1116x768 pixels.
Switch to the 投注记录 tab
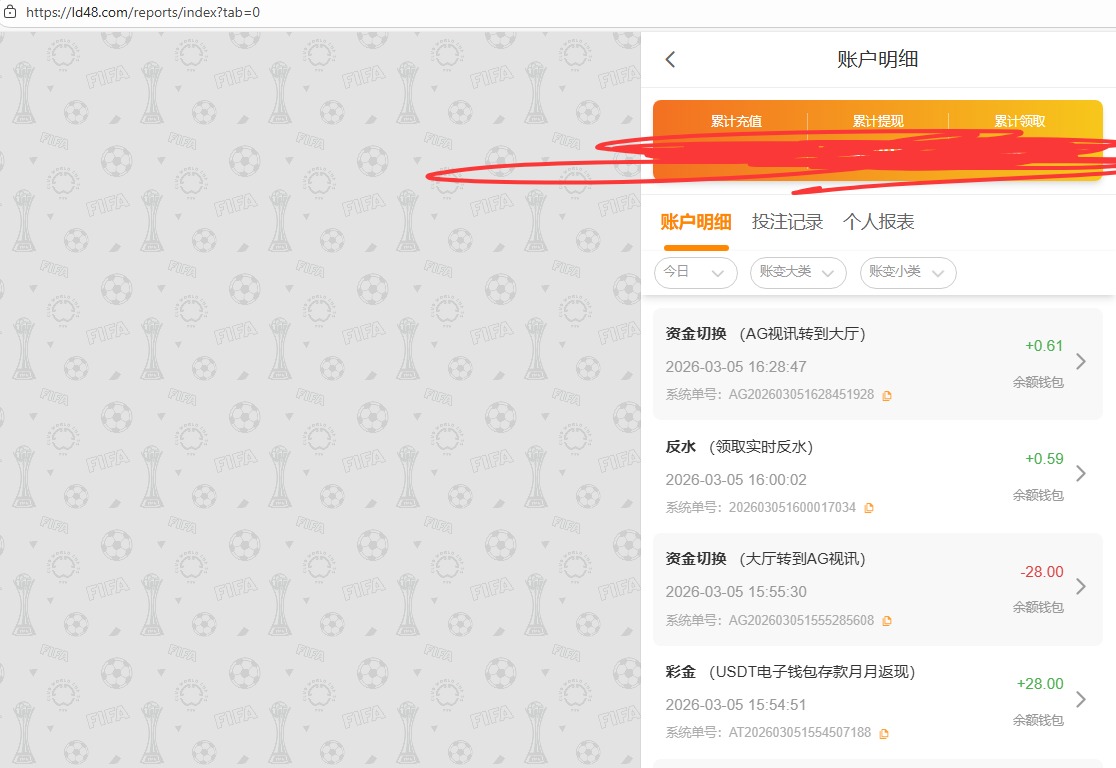click(x=787, y=222)
